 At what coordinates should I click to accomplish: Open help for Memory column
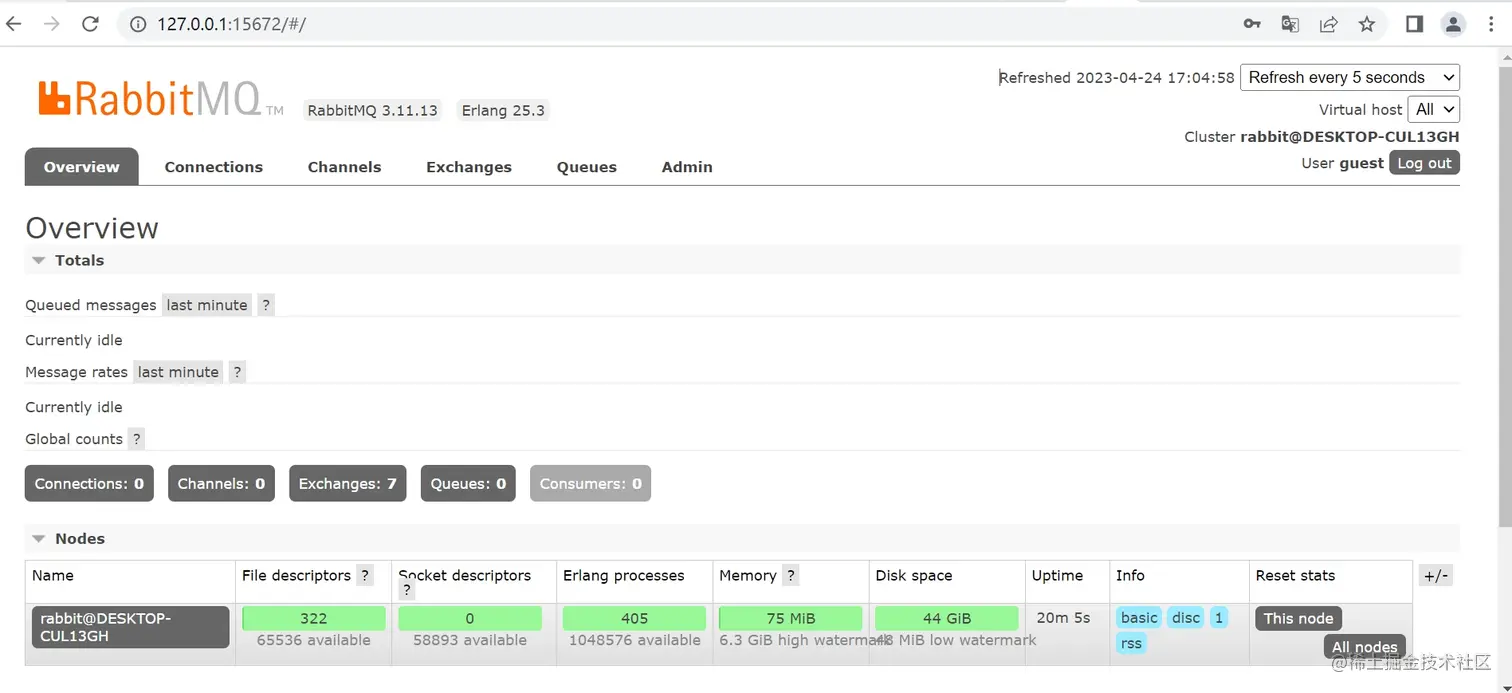790,576
